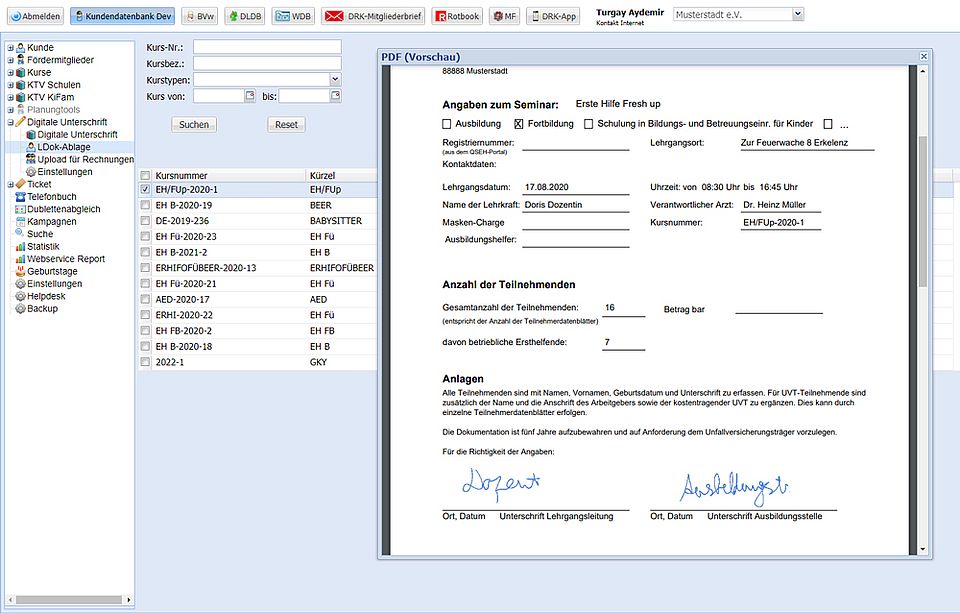Click the Backup icon in sidebar
The image size is (960, 613).
[20, 309]
